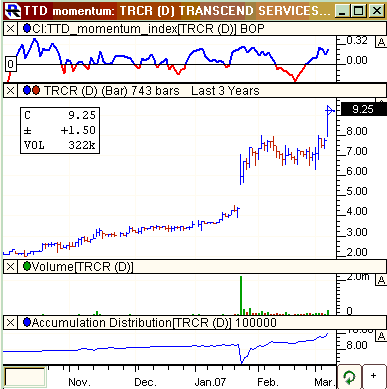Click the A button on Volume scale

tap(381, 280)
